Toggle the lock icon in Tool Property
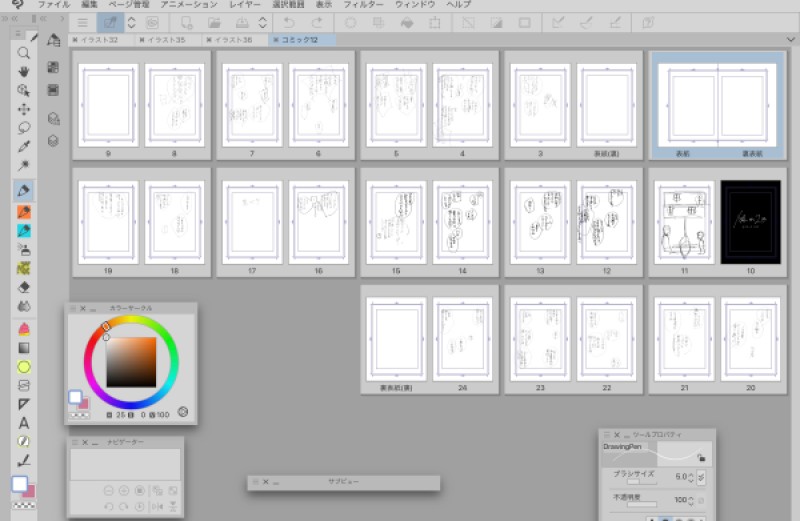Viewport: 800px width, 521px height. click(701, 457)
